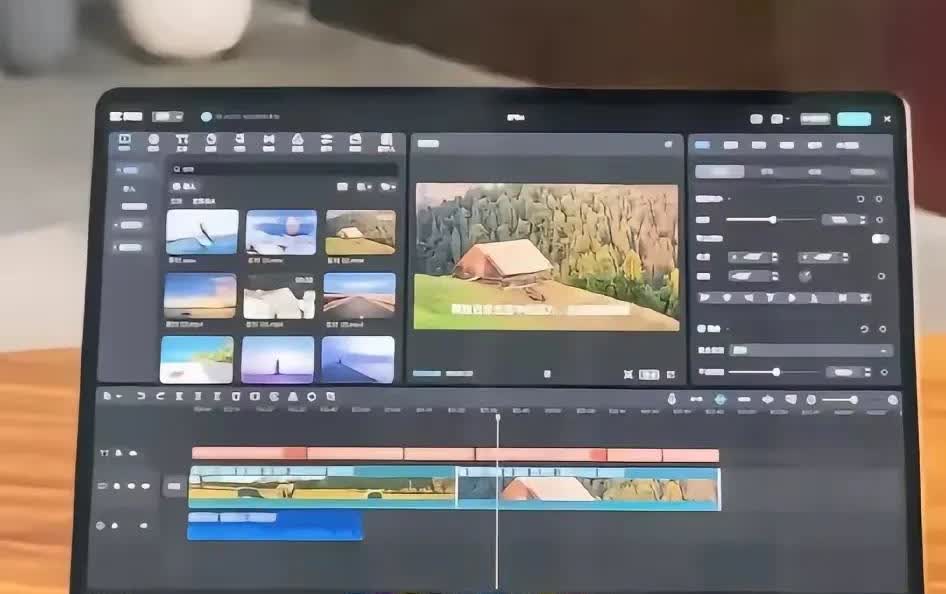Open the Stickers icon in the media toolbar
The width and height of the screenshot is (946, 594).
[x=211, y=142]
